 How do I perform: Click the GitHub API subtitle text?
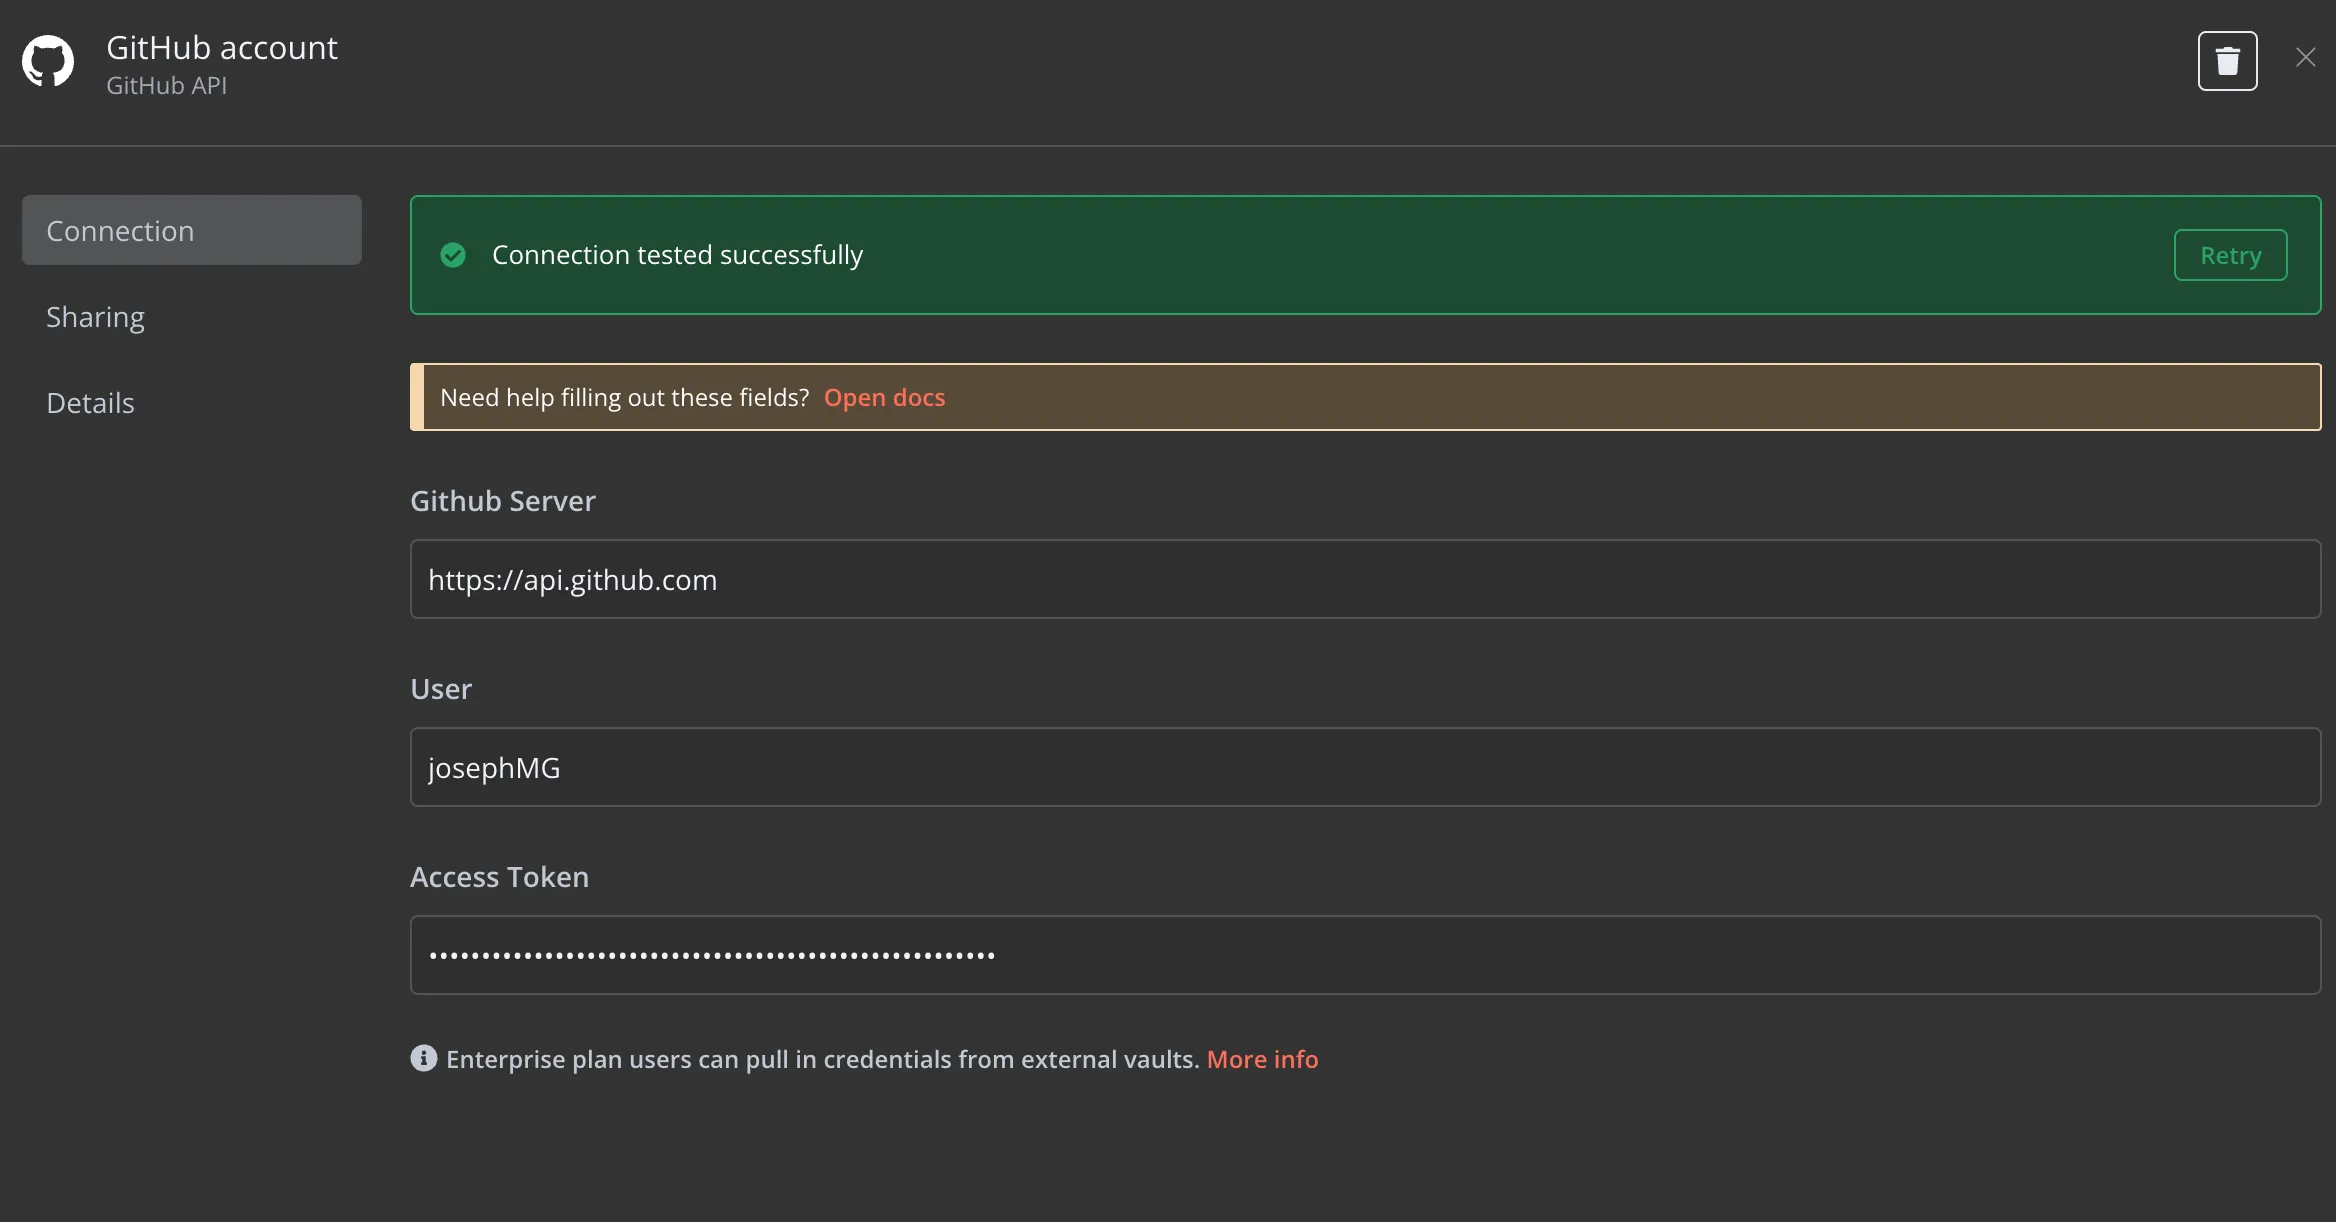coord(166,86)
